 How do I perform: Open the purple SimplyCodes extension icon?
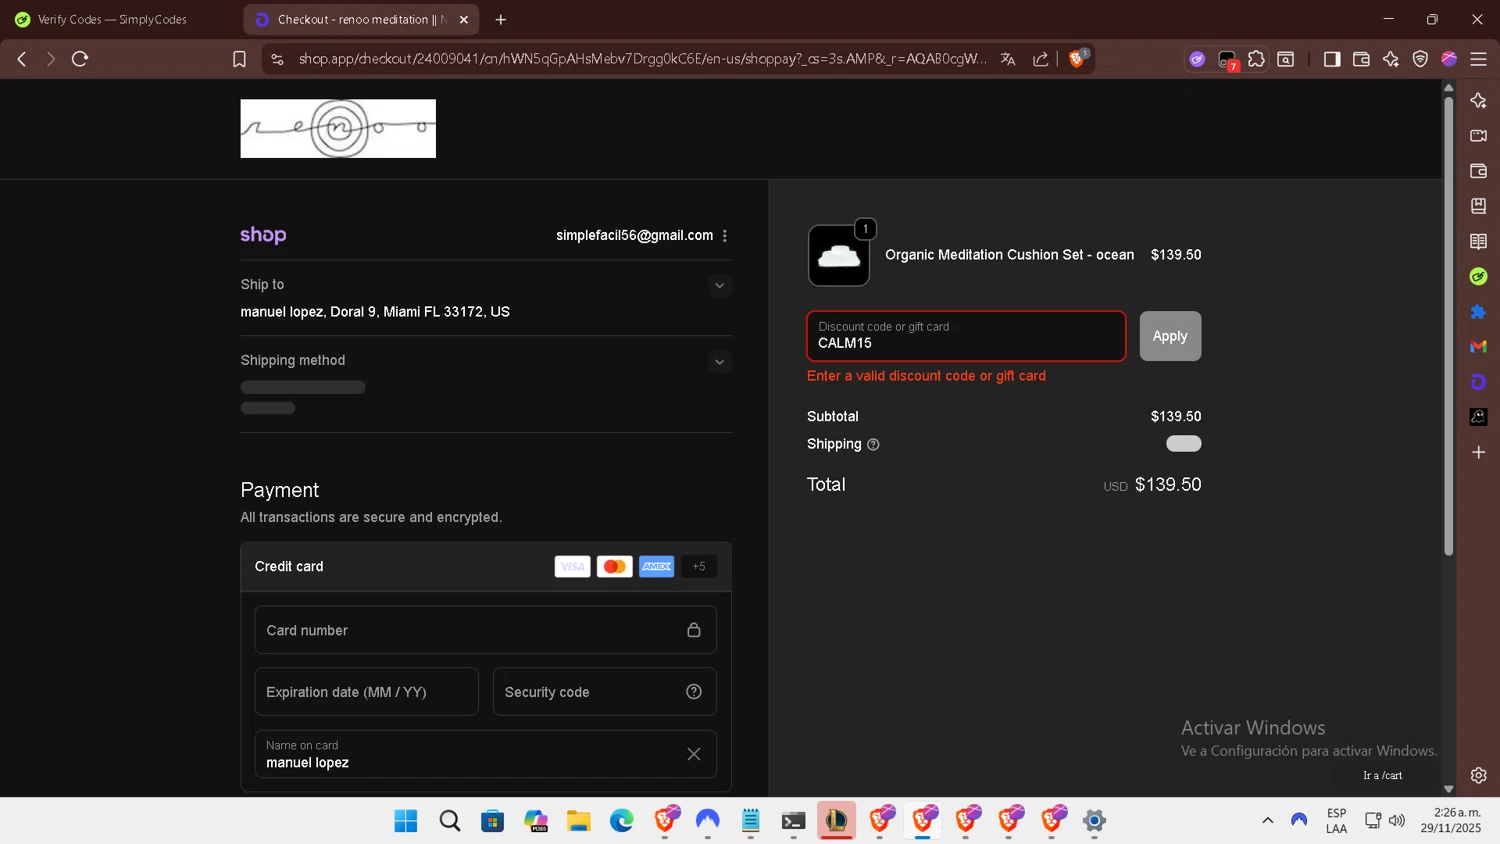point(1197,59)
